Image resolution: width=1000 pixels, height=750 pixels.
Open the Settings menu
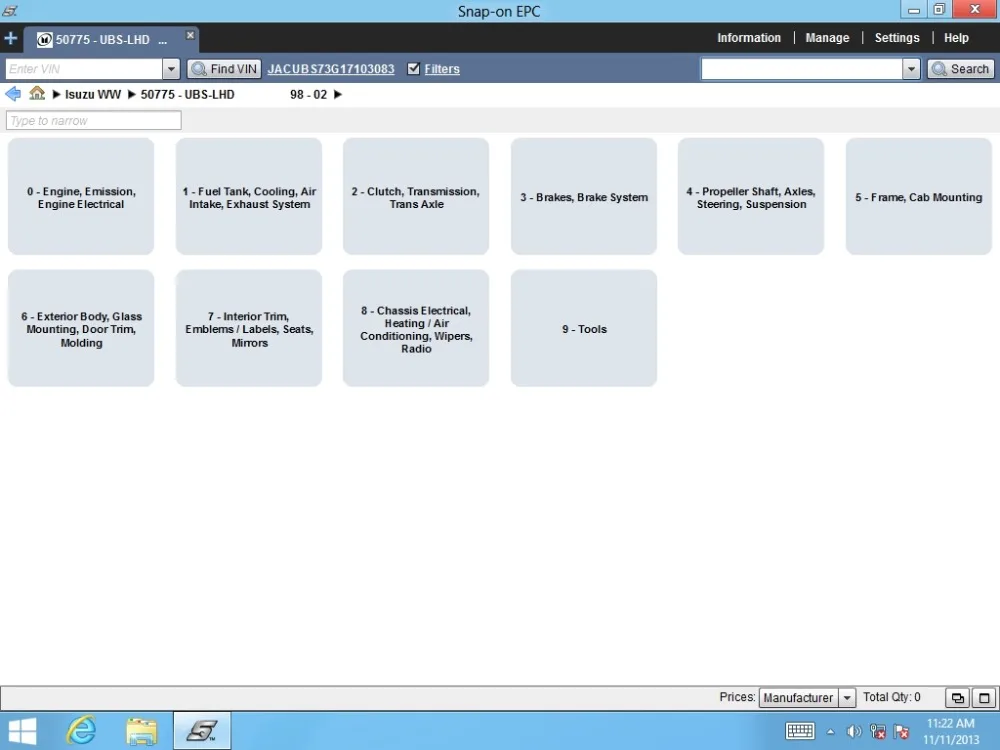(x=897, y=38)
